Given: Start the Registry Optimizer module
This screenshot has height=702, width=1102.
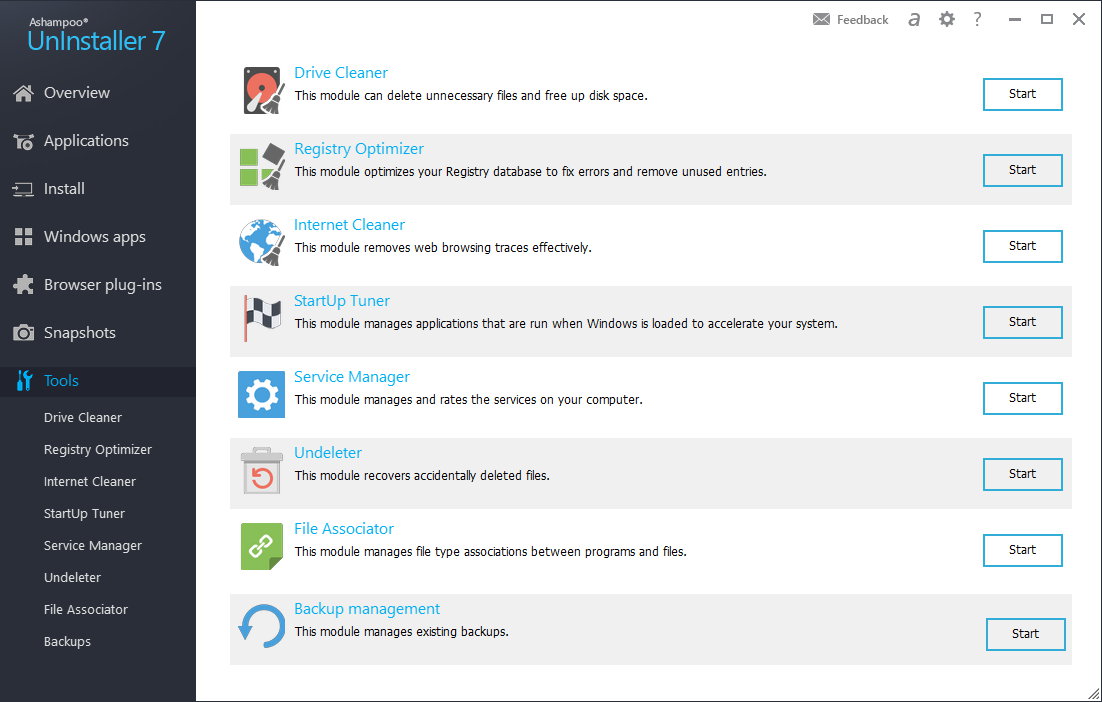Looking at the screenshot, I should coord(1022,170).
